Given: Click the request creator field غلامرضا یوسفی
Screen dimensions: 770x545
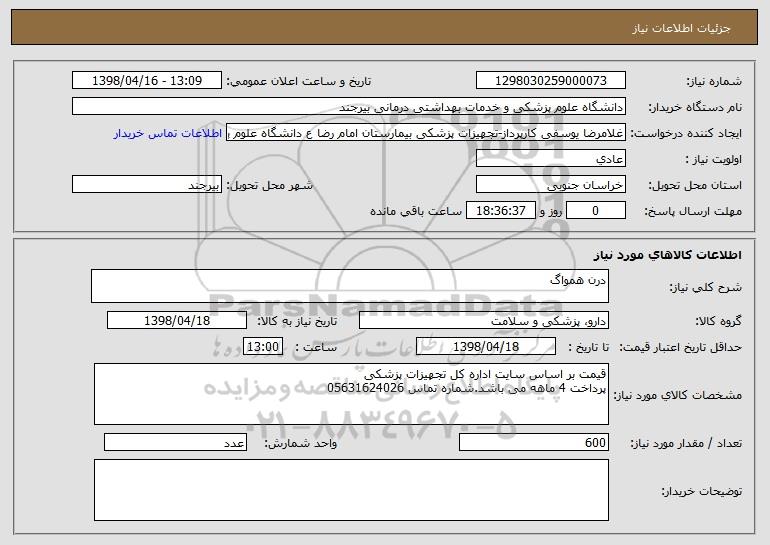Looking at the screenshot, I should 426,133.
